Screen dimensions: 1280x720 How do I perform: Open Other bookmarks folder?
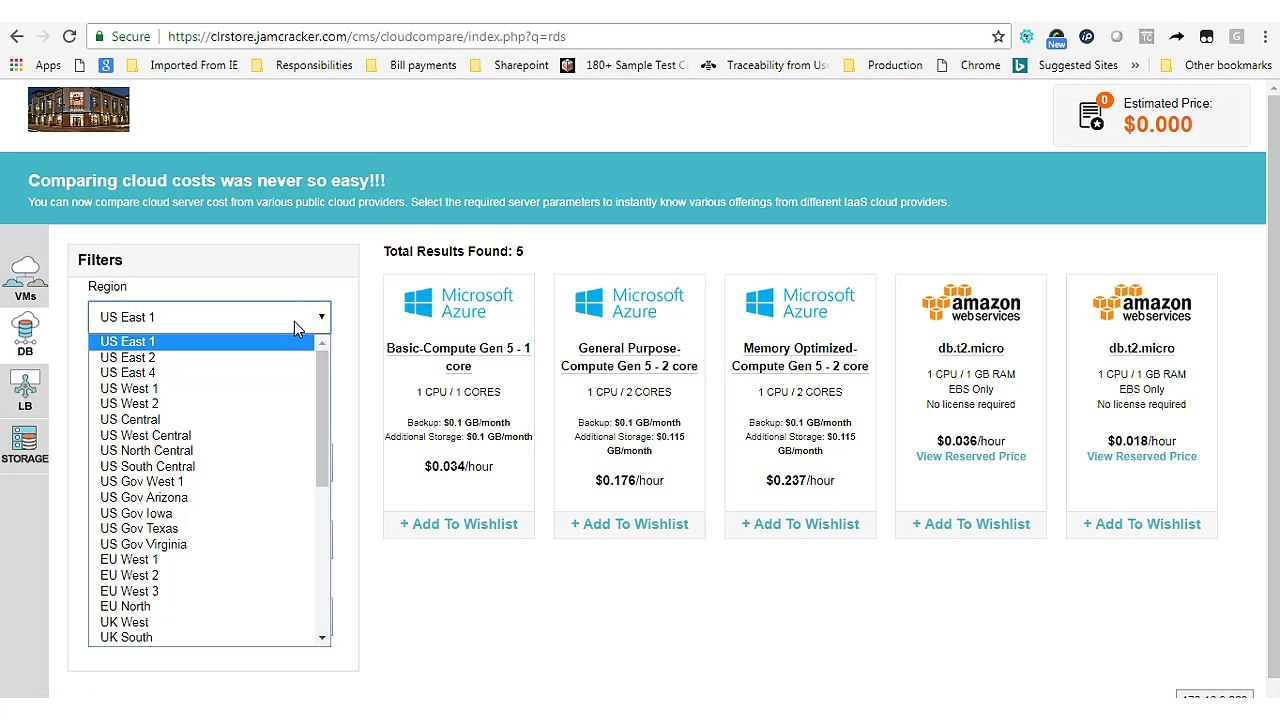(x=1215, y=65)
